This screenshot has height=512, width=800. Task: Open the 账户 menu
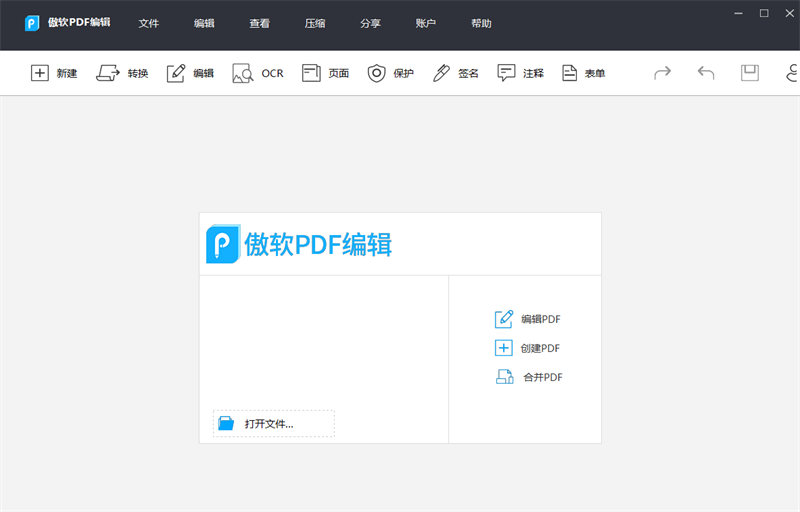[426, 23]
